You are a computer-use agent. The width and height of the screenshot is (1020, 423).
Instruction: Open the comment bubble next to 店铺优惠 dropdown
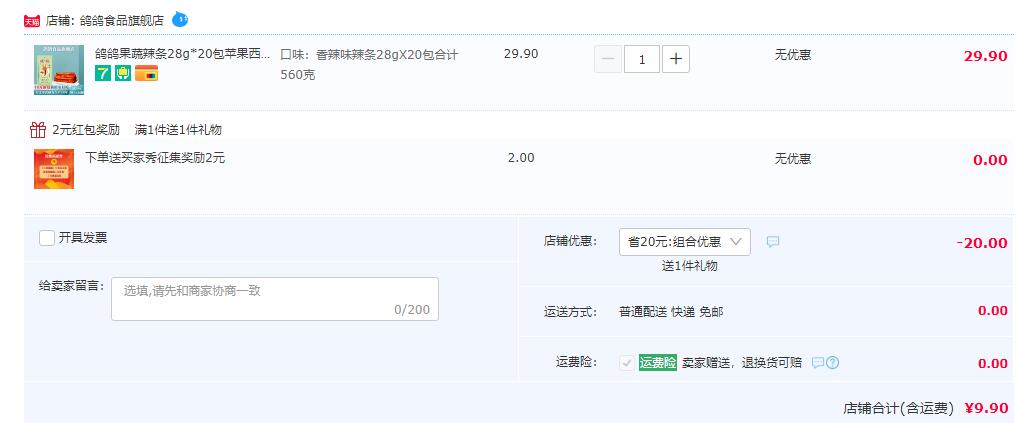(772, 242)
